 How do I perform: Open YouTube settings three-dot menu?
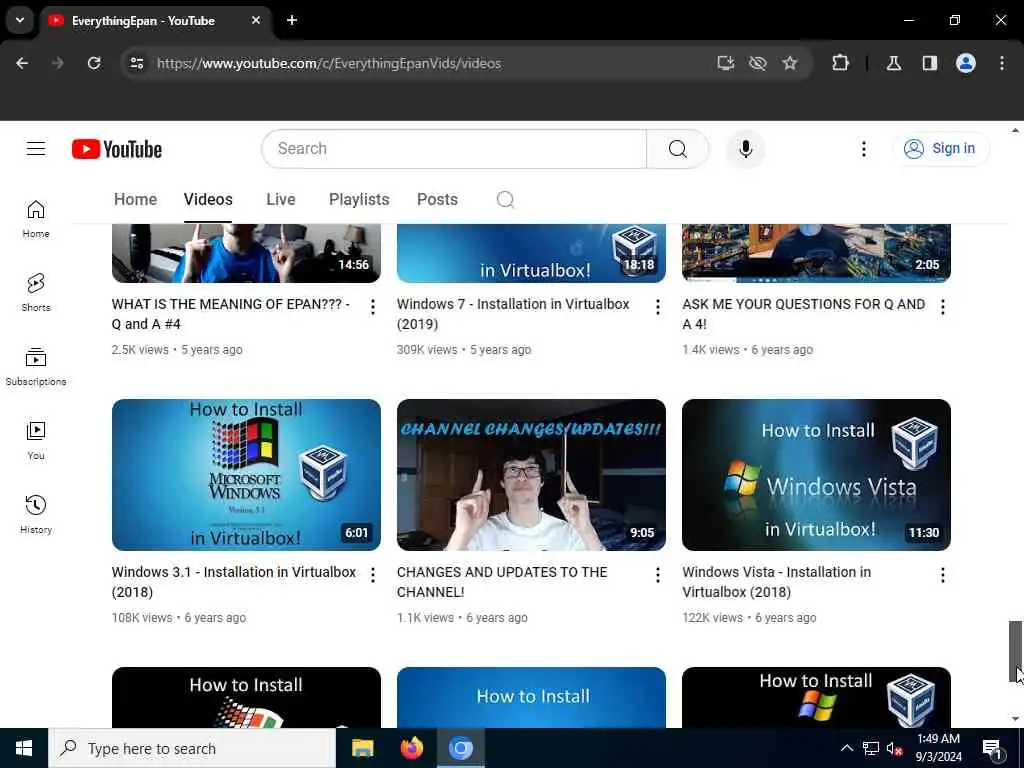863,149
